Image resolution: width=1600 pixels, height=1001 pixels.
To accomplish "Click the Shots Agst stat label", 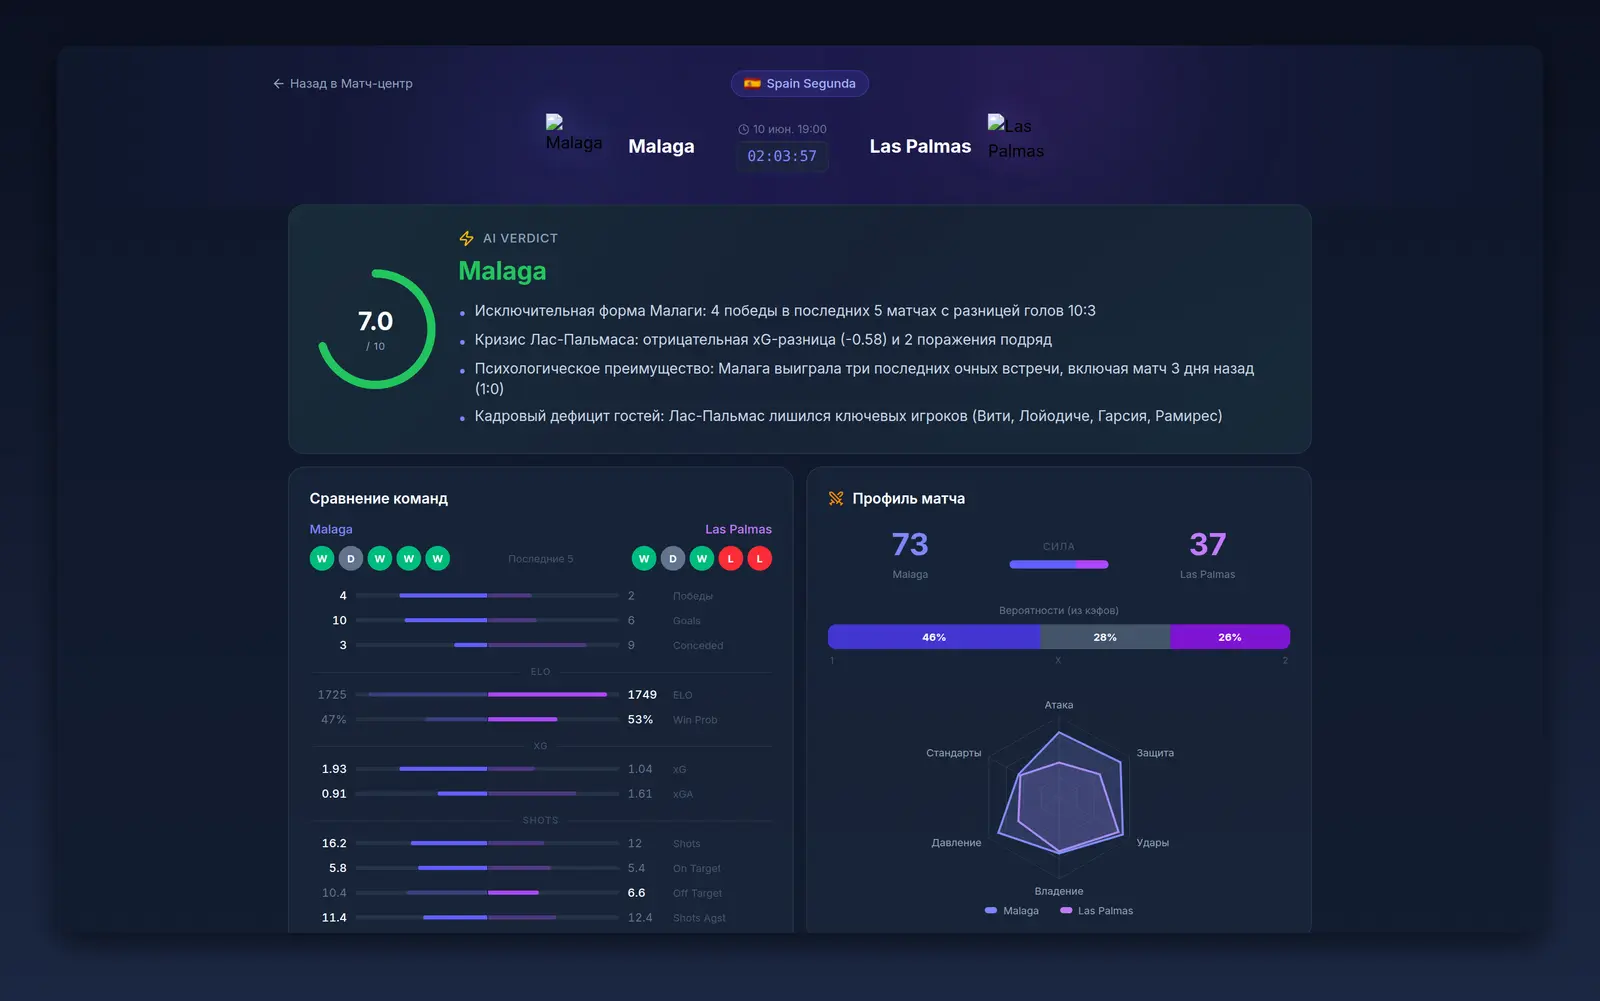I will click(x=699, y=918).
